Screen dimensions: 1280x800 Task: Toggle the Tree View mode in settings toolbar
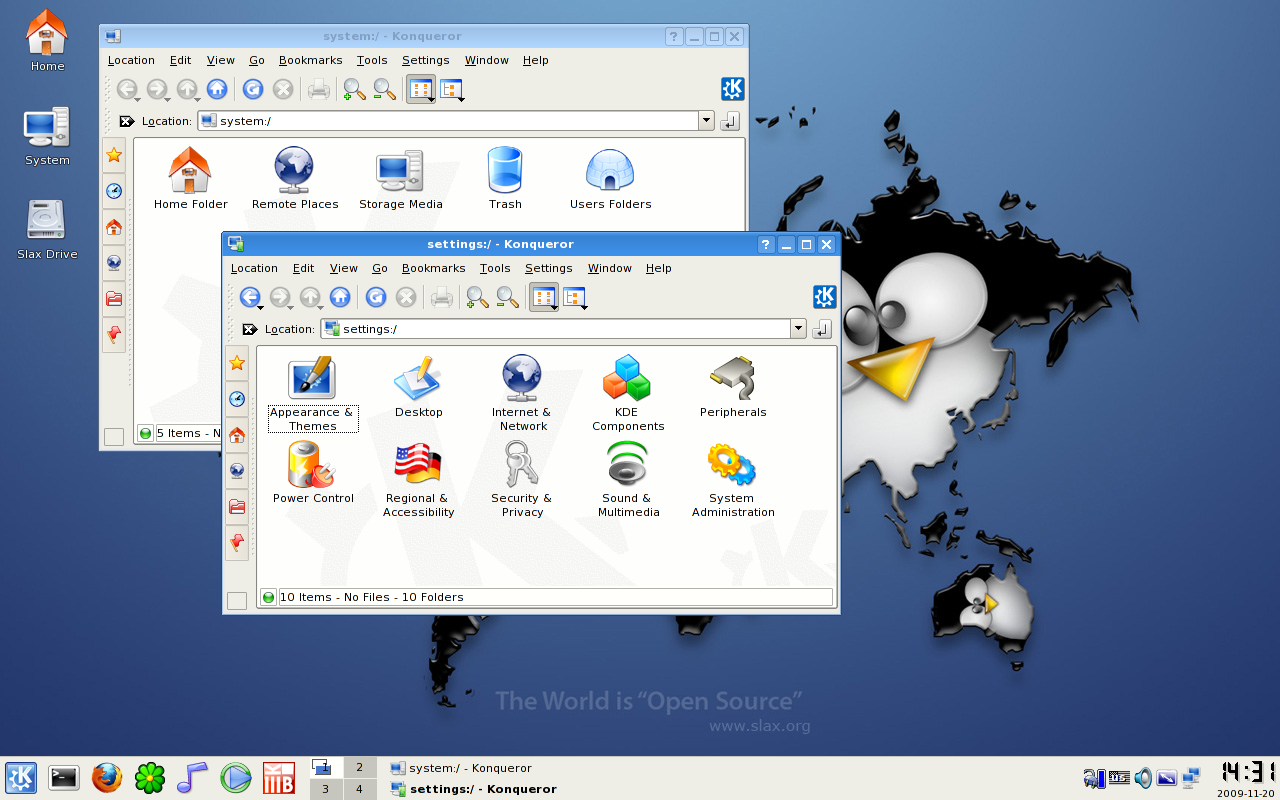pos(575,297)
